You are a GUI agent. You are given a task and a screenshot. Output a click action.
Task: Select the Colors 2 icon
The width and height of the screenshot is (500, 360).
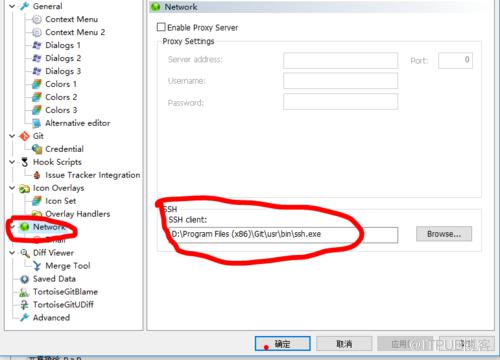[37, 97]
